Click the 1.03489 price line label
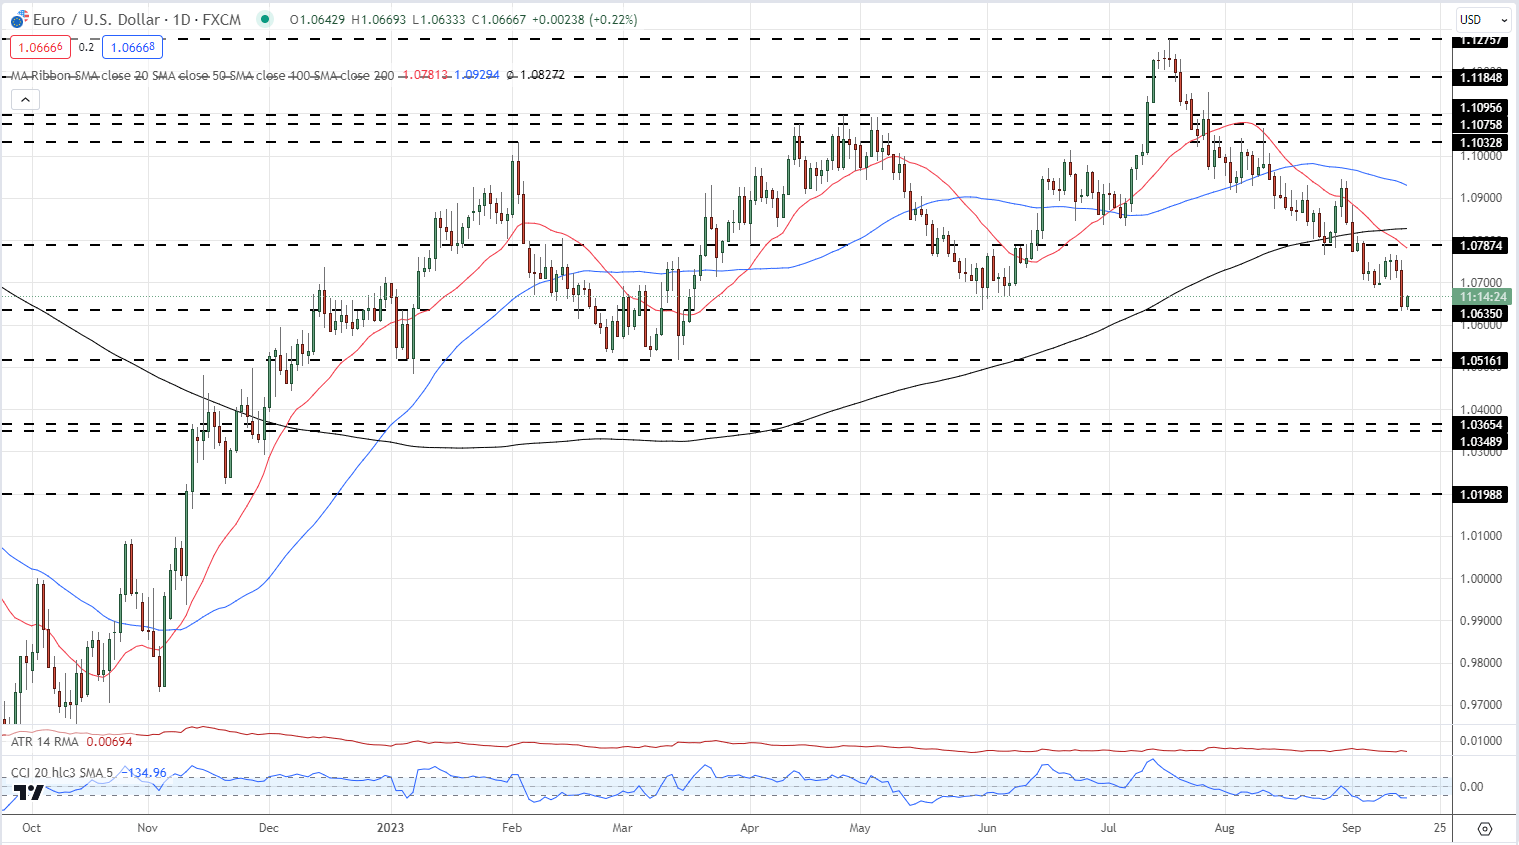Viewport: 1519px width, 845px height. pos(1480,442)
